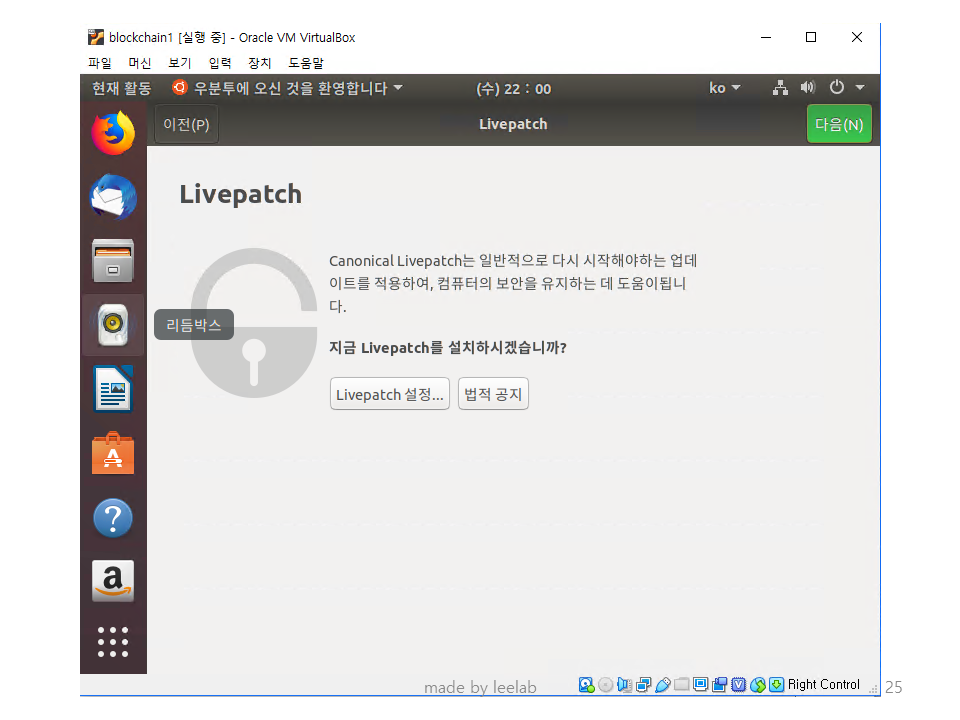The width and height of the screenshot is (960, 720).
Task: Open Ubuntu Software store icon
Action: [x=113, y=453]
